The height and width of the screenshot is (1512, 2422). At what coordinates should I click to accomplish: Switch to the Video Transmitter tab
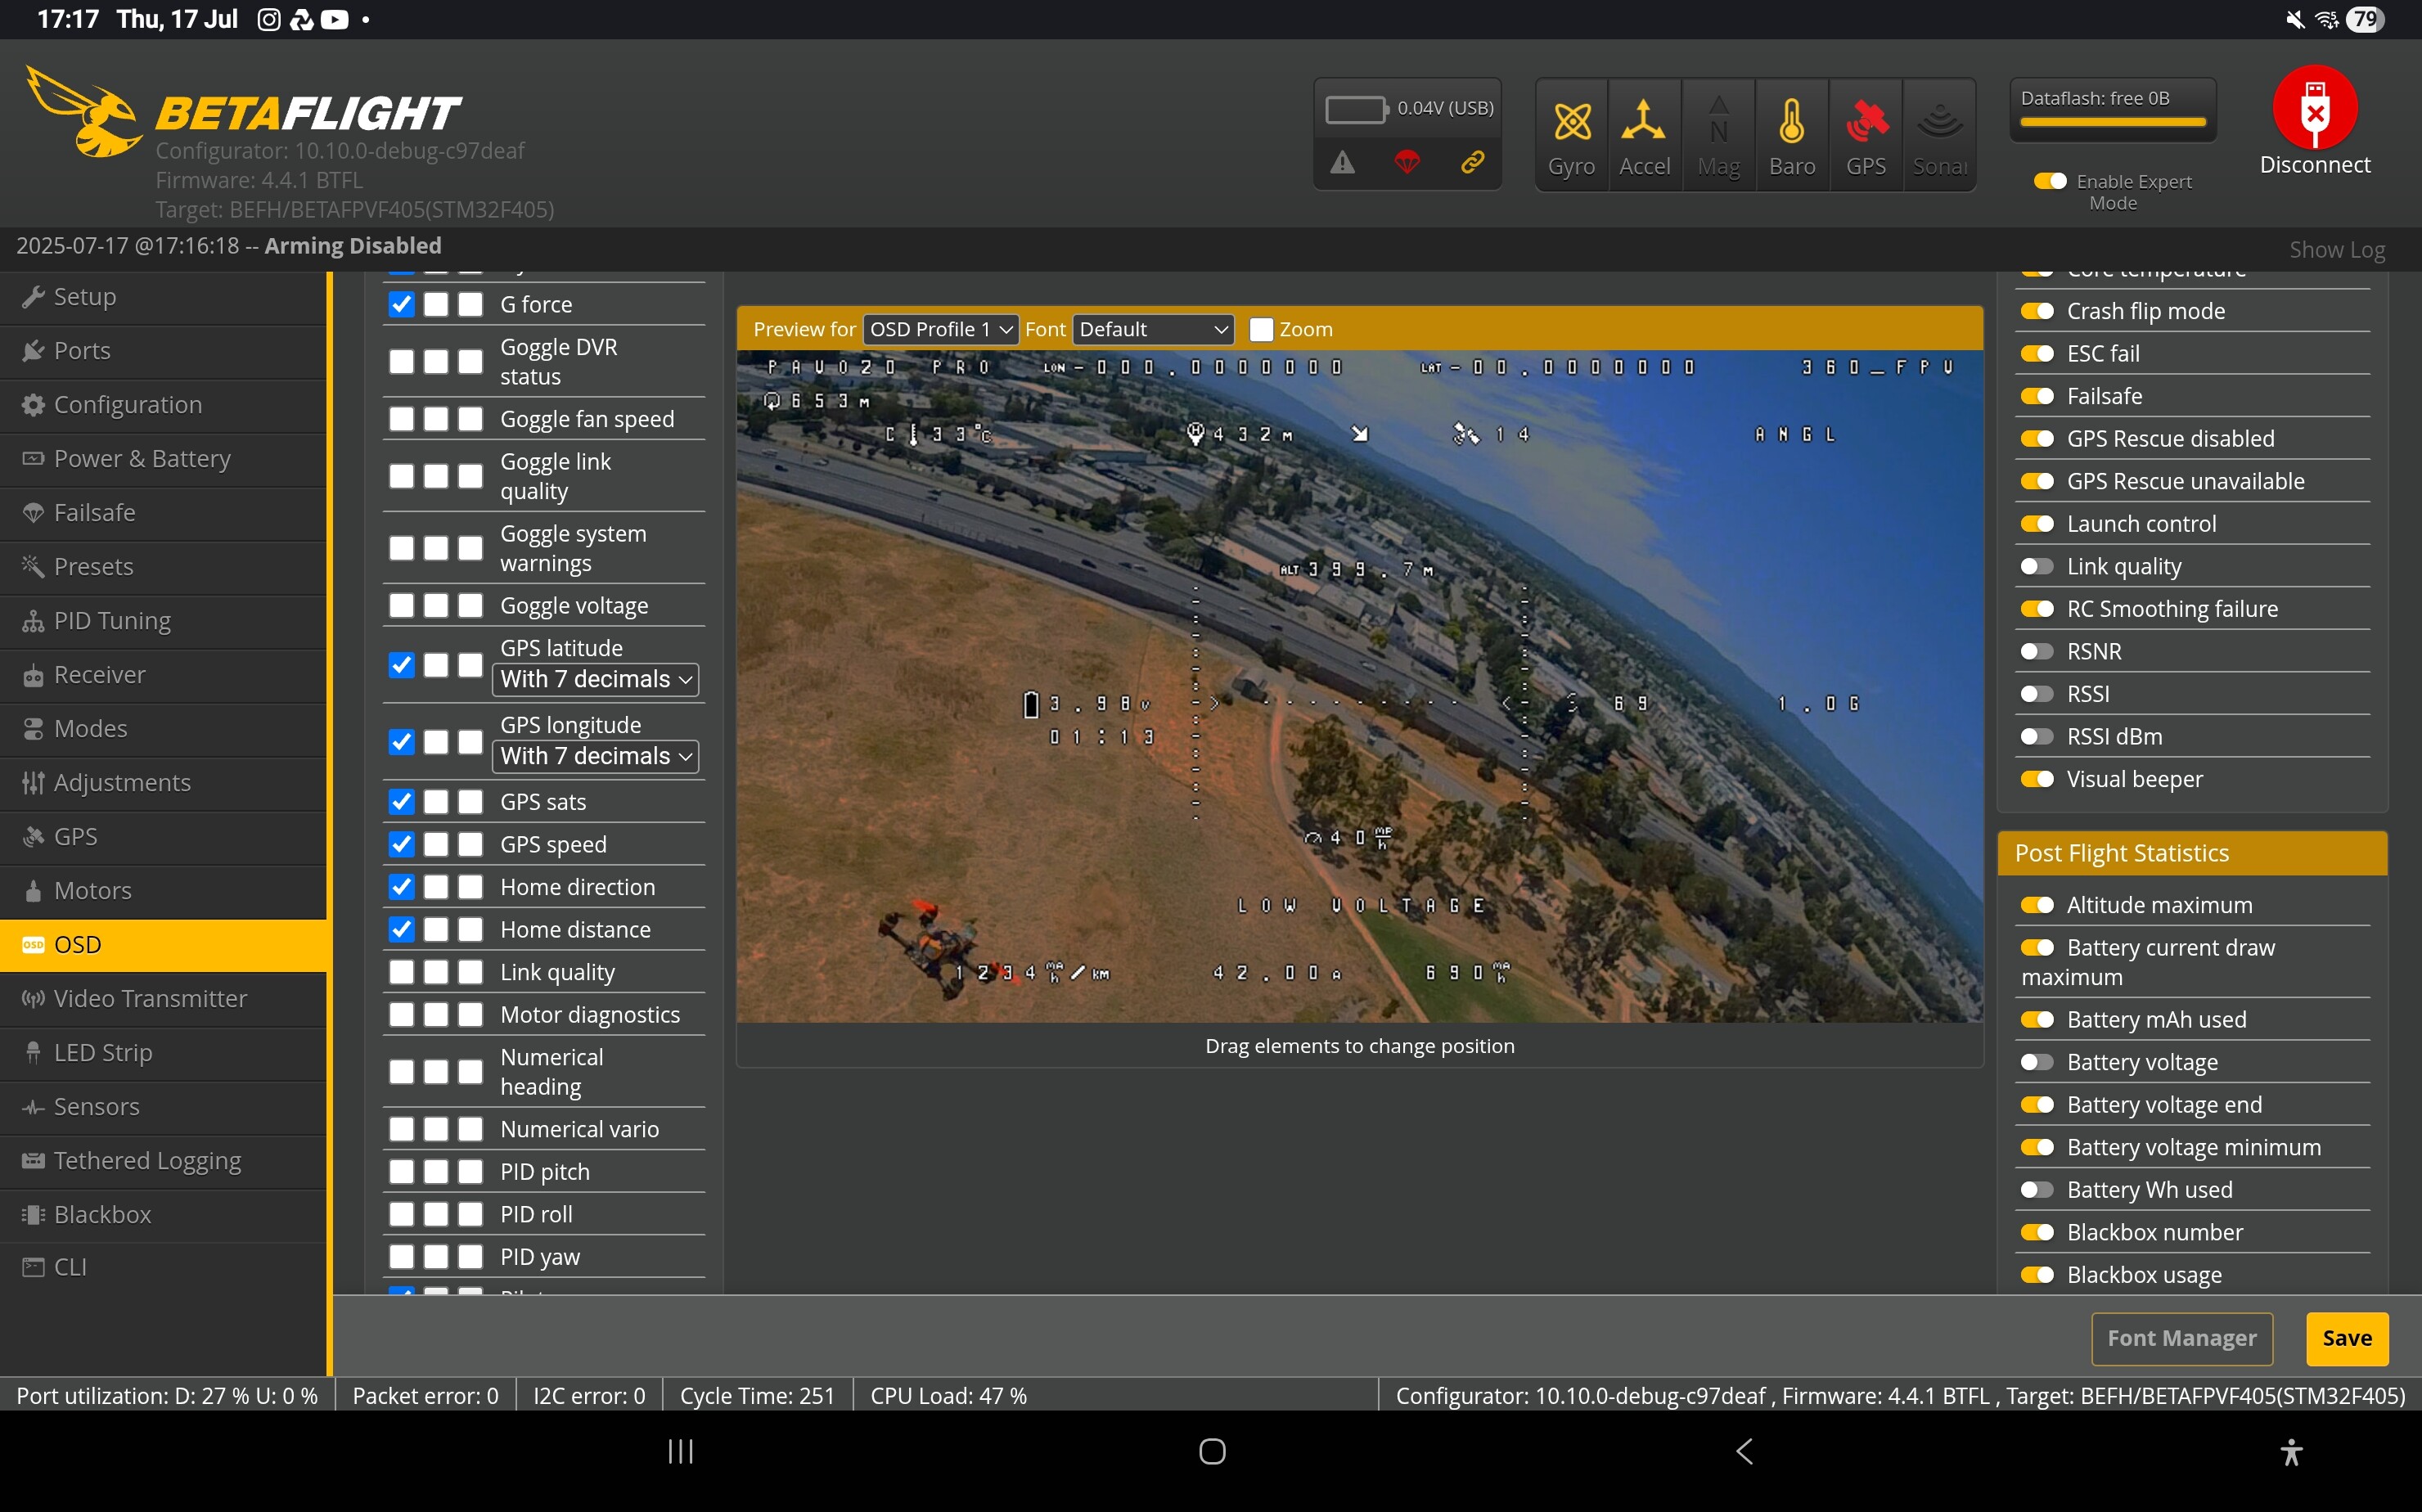pos(150,998)
